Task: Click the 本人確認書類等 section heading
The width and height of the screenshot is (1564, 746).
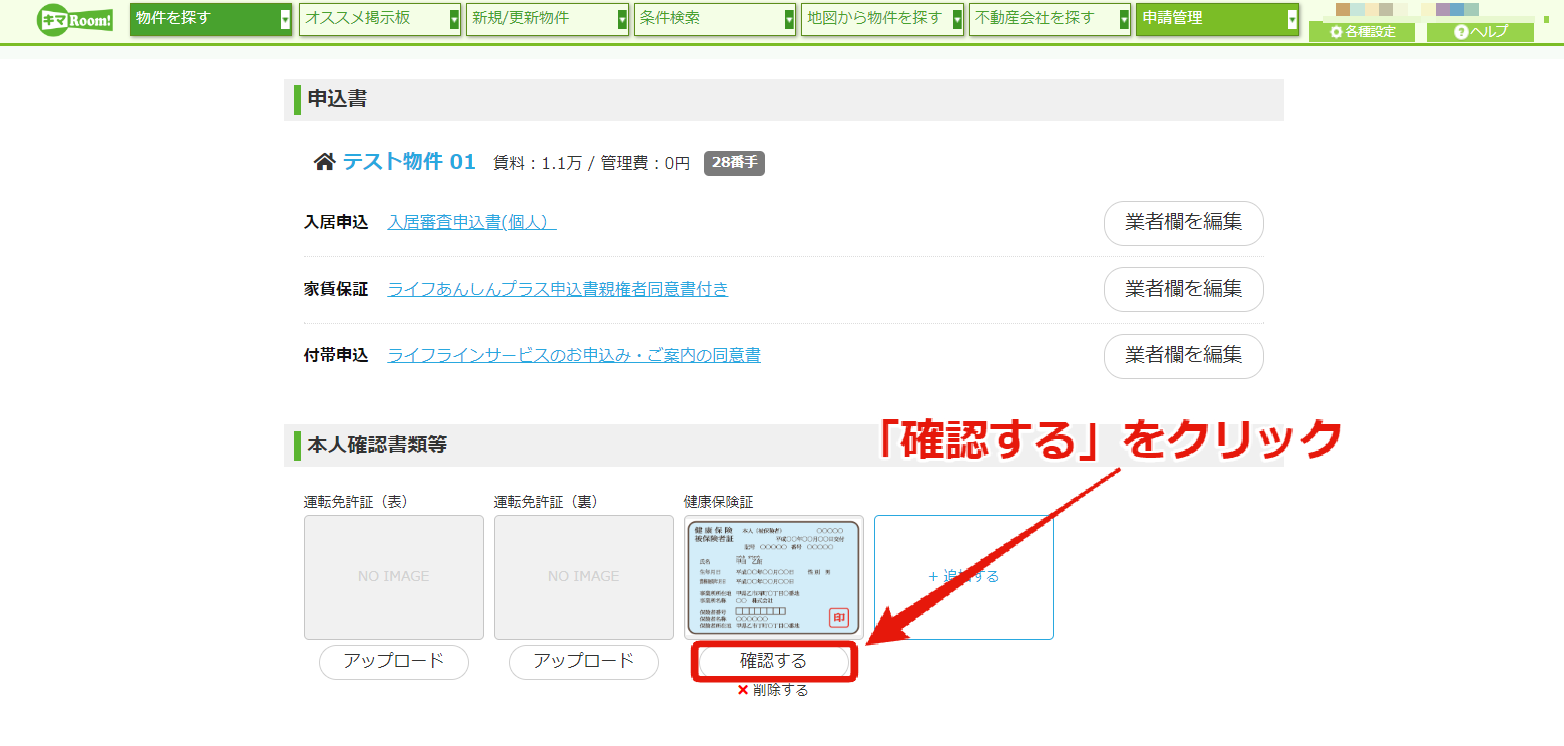Action: click(x=377, y=445)
